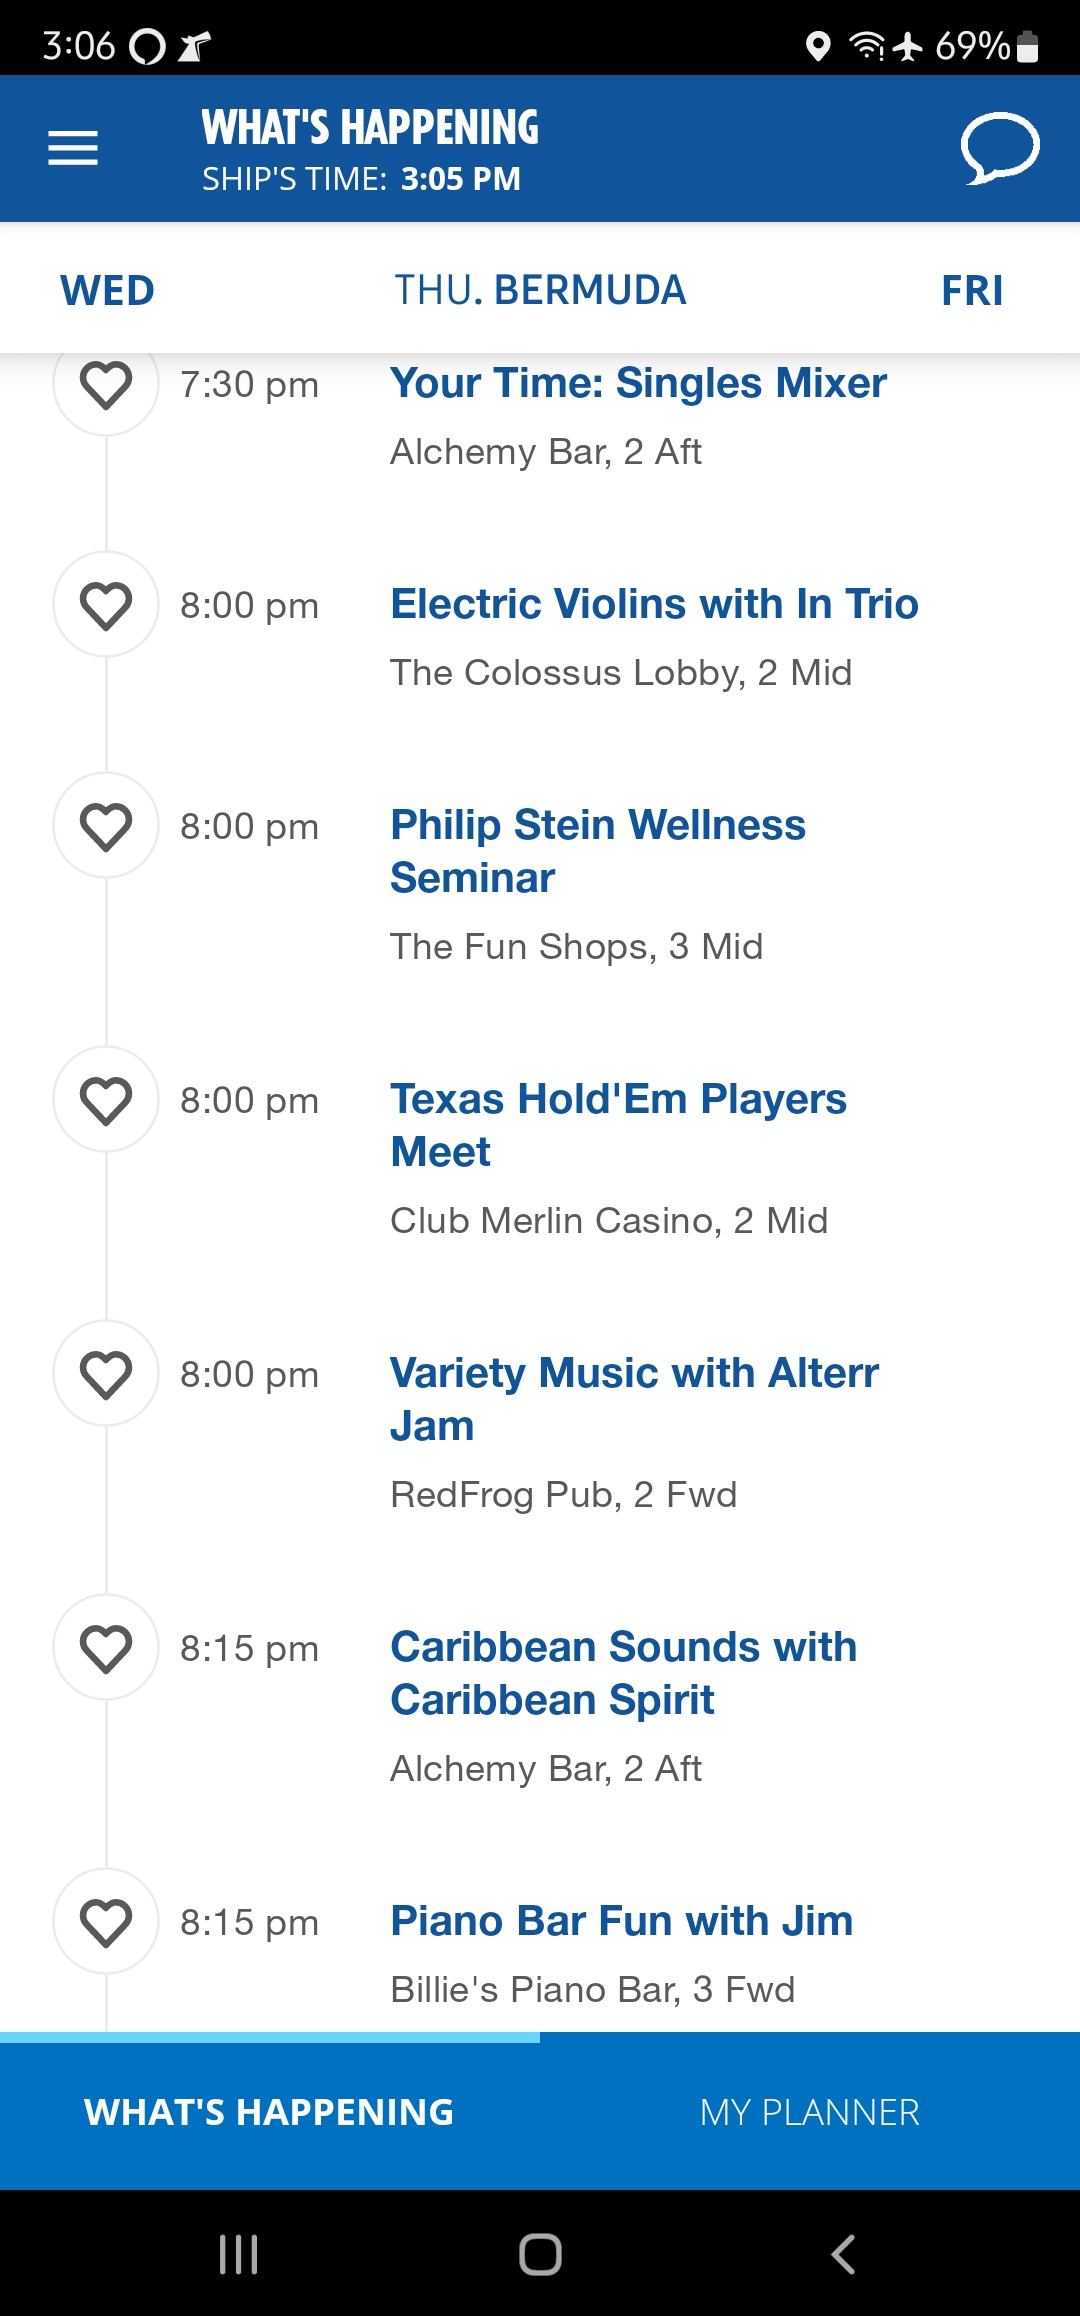Switch to the FRI day tab
Viewport: 1080px width, 2316px height.
coord(972,291)
